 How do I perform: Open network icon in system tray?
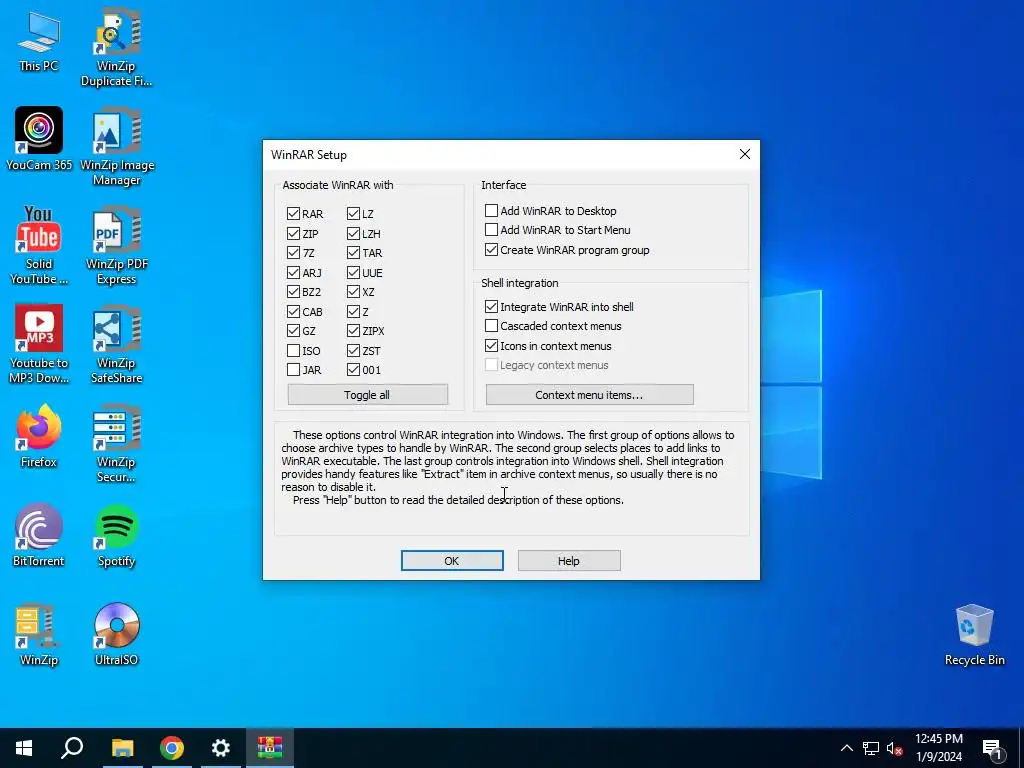click(871, 748)
